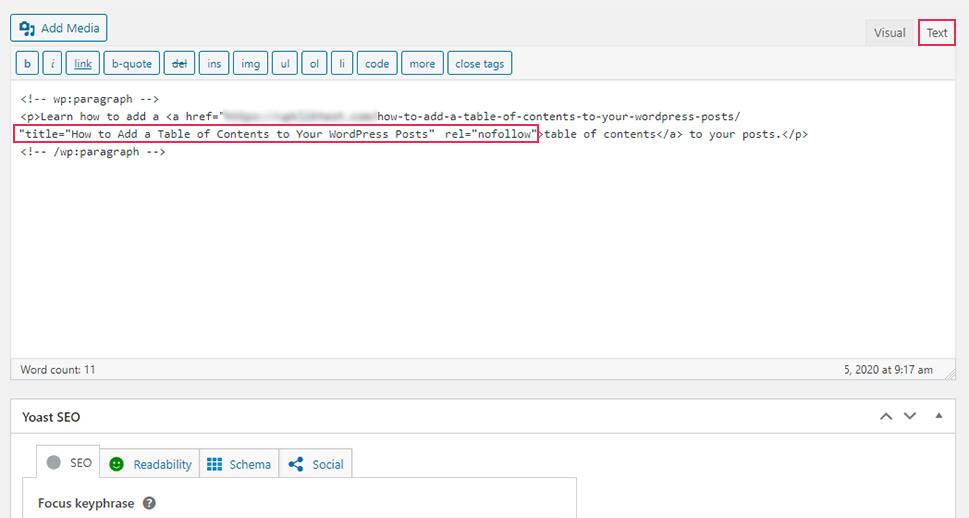Click the close tags button
Viewport: 969px width, 518px height.
480,64
